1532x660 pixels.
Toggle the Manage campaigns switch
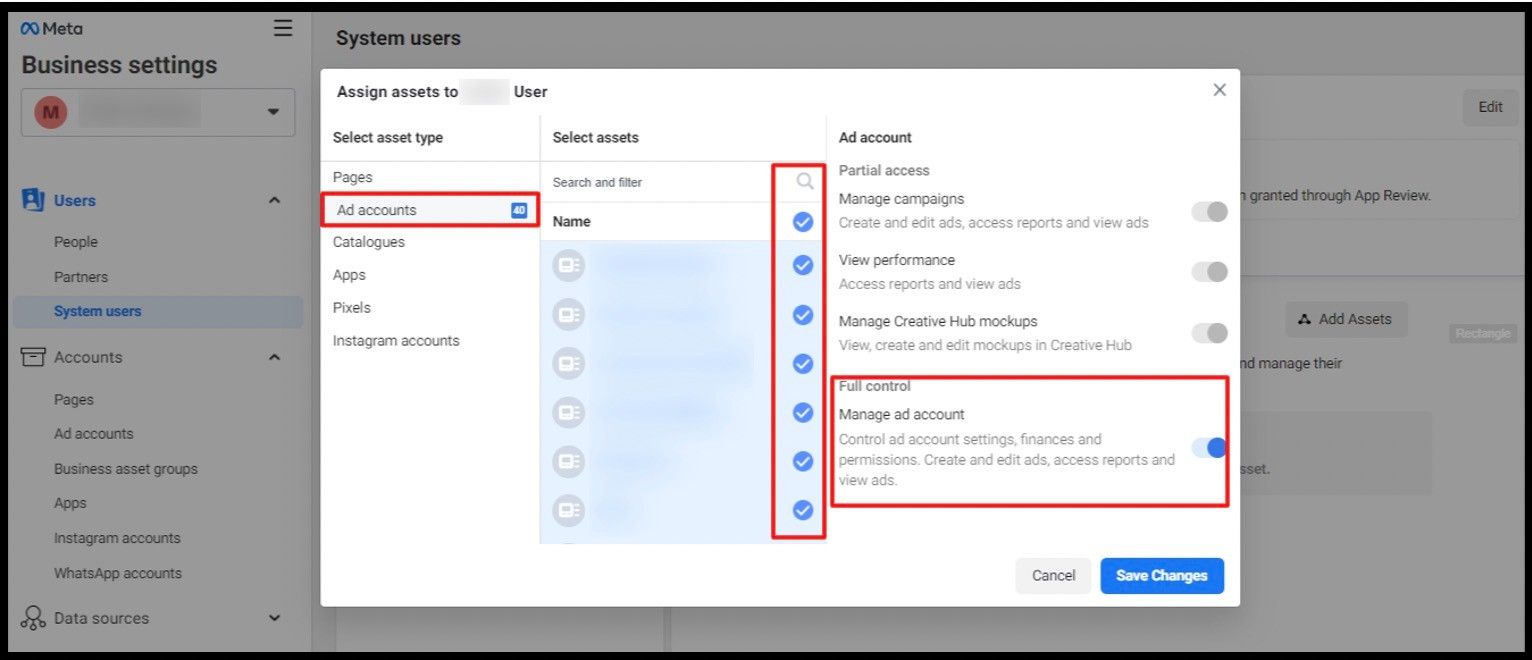1209,211
